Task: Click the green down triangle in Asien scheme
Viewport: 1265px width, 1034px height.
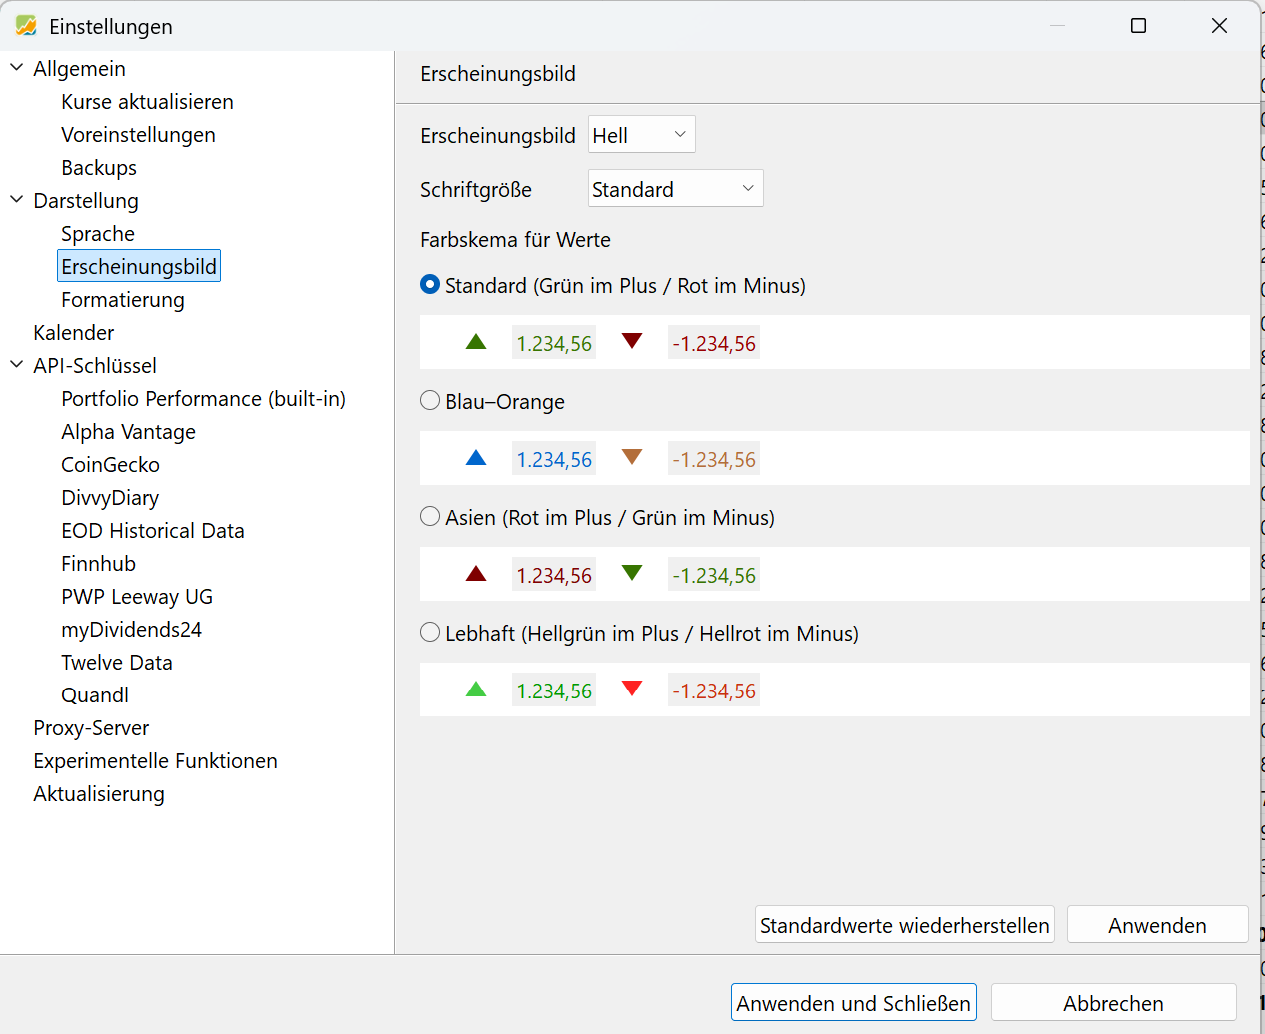Action: [632, 573]
